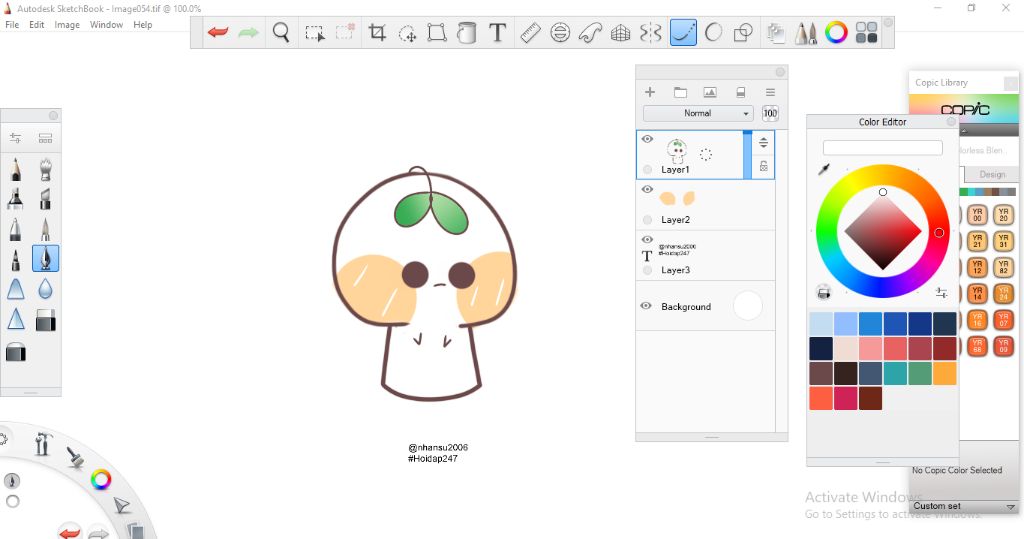Open brush properties sliders icon
The image size is (1024, 539).
click(15, 138)
